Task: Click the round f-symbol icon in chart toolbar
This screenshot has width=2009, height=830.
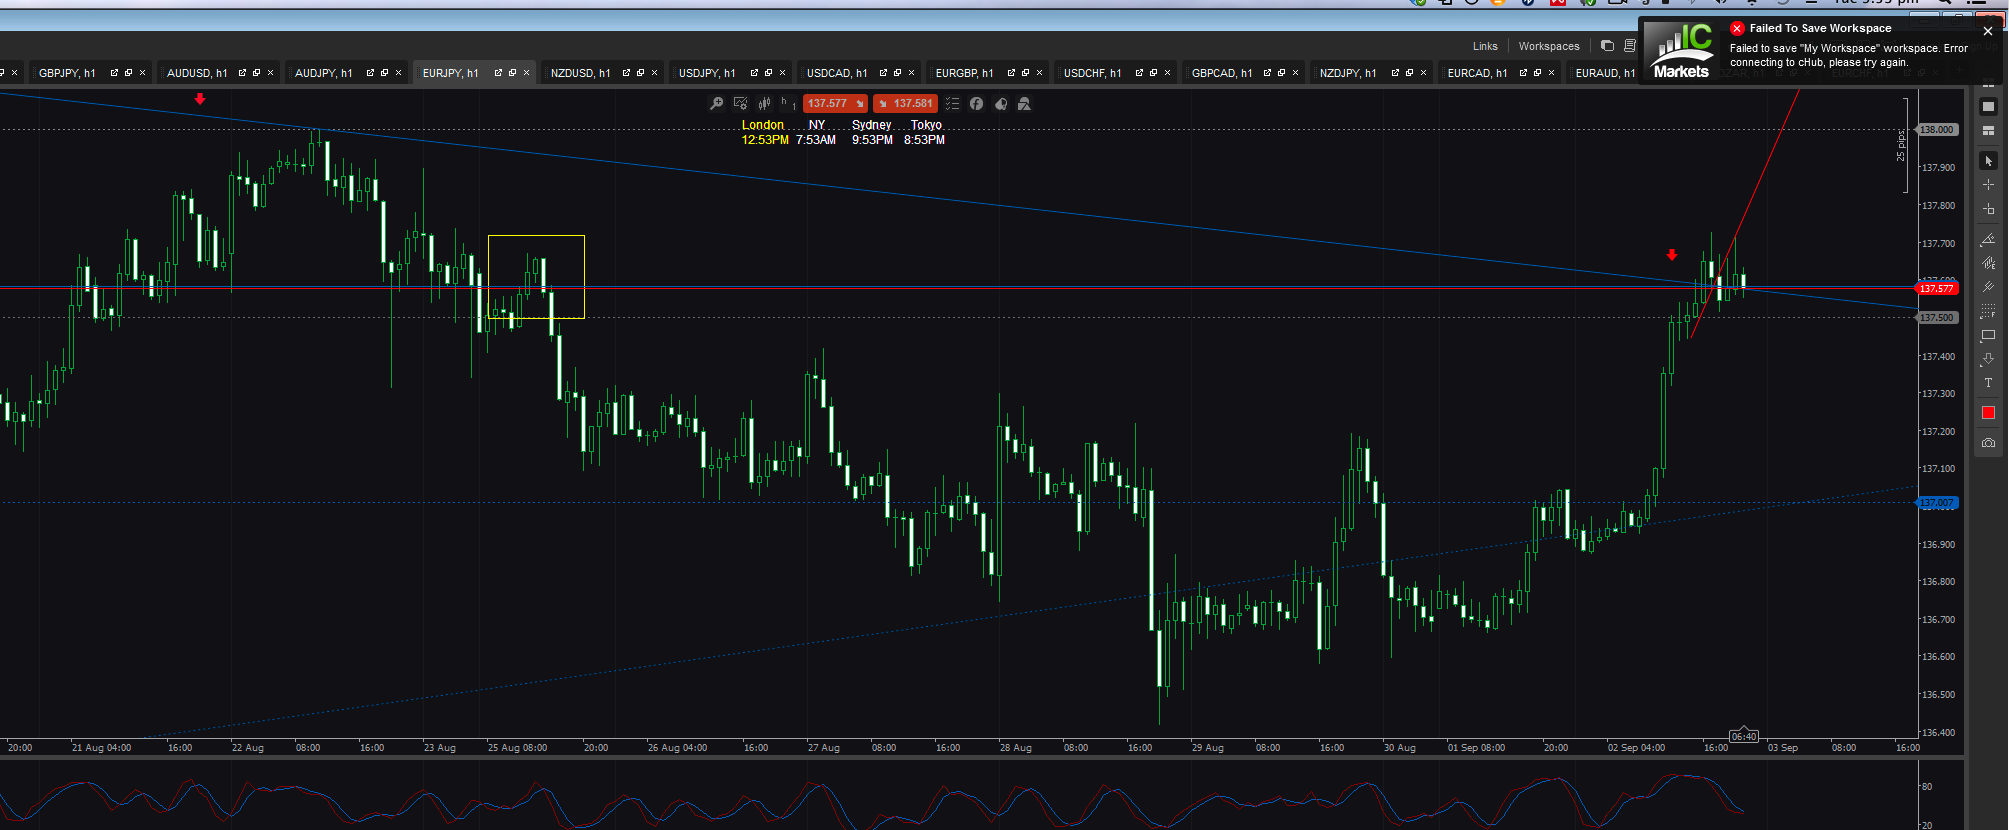Action: click(x=976, y=103)
